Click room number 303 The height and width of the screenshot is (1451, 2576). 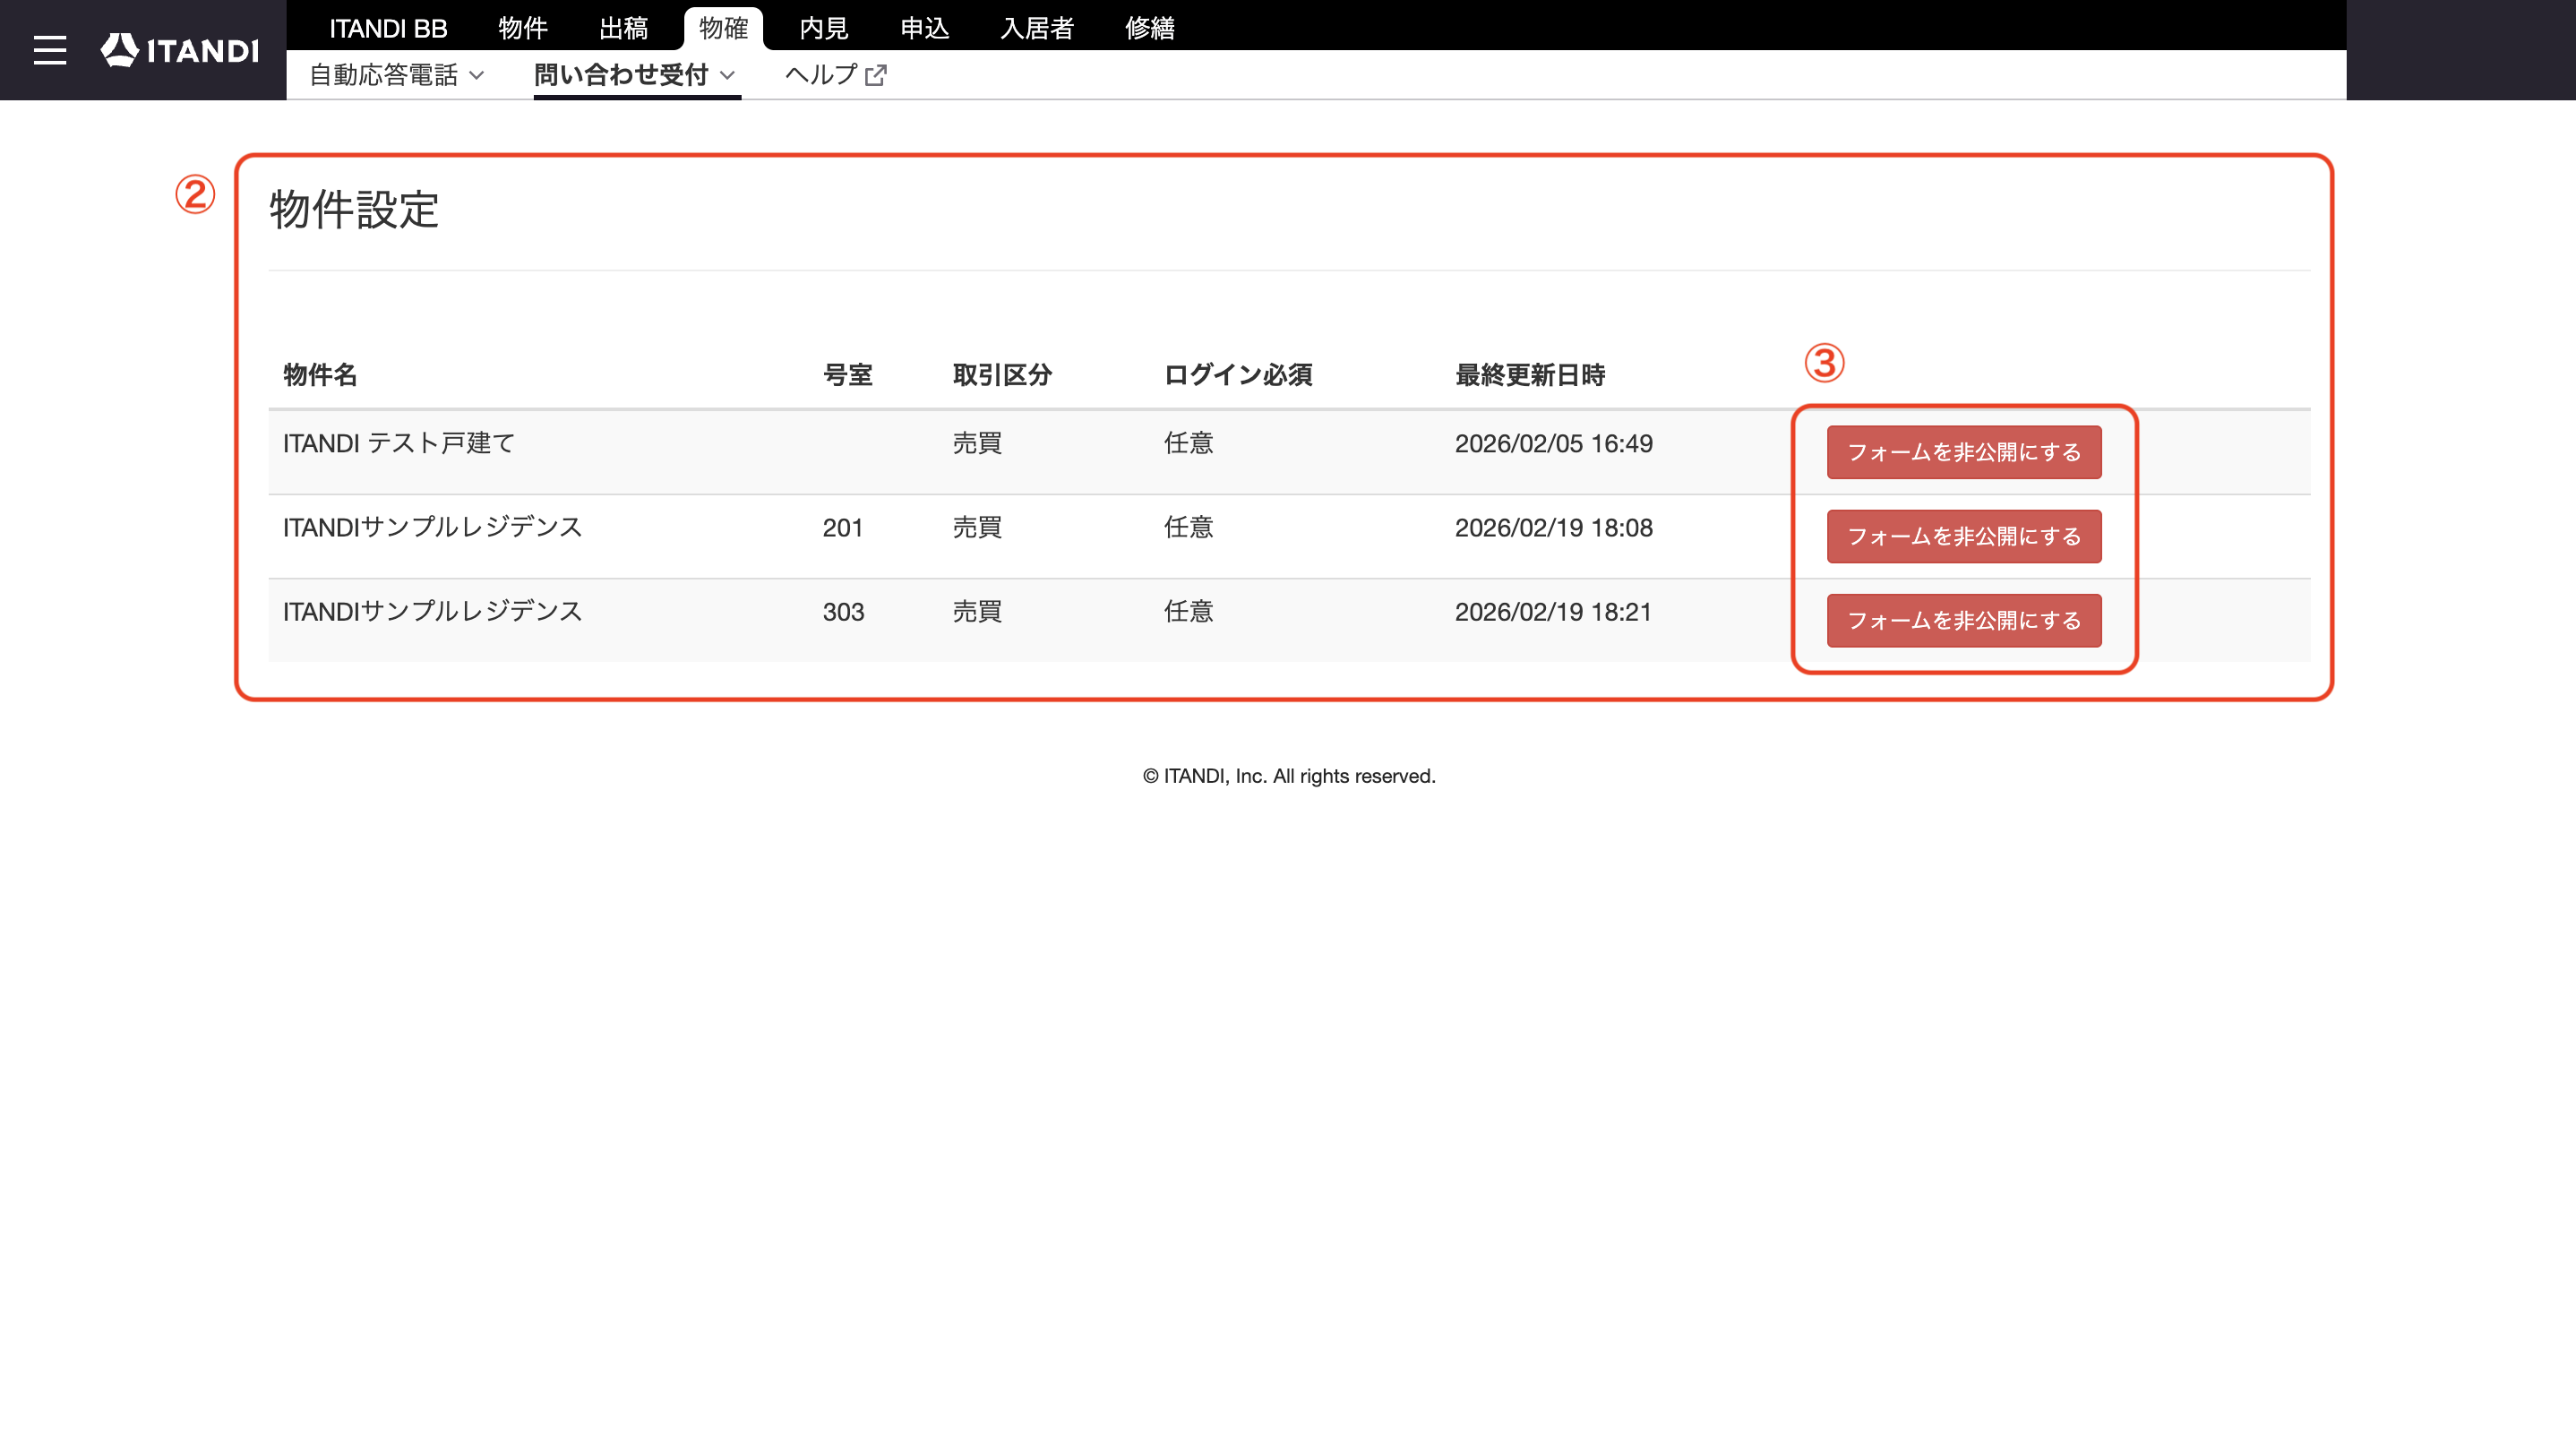click(x=843, y=611)
